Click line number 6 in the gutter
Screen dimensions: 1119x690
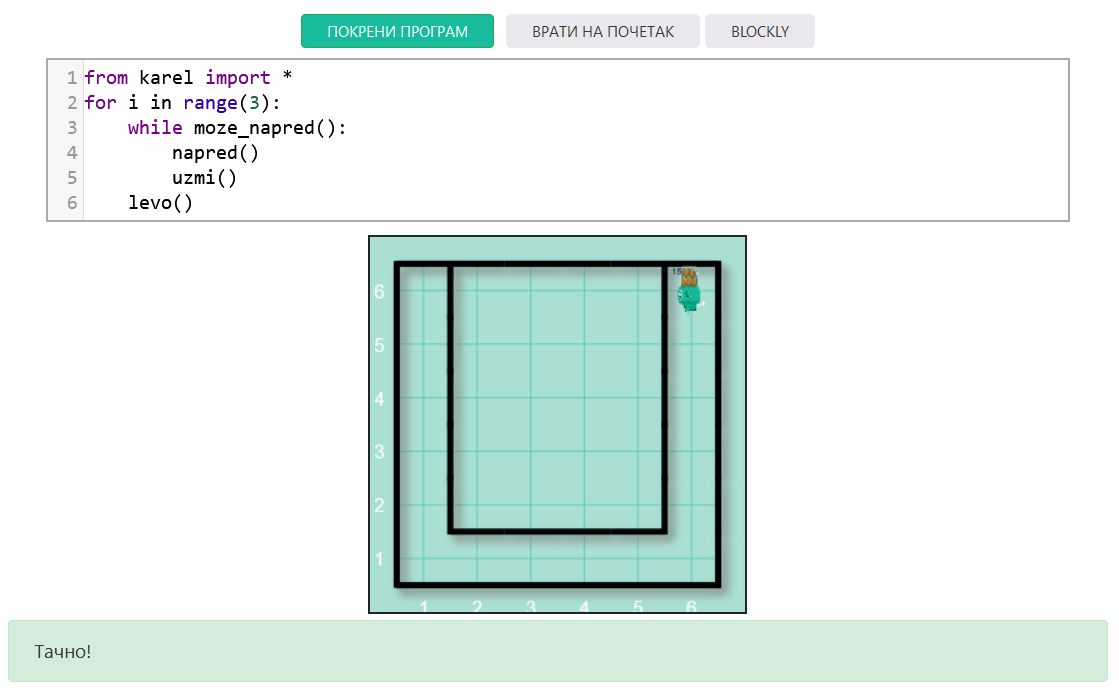[x=71, y=203]
